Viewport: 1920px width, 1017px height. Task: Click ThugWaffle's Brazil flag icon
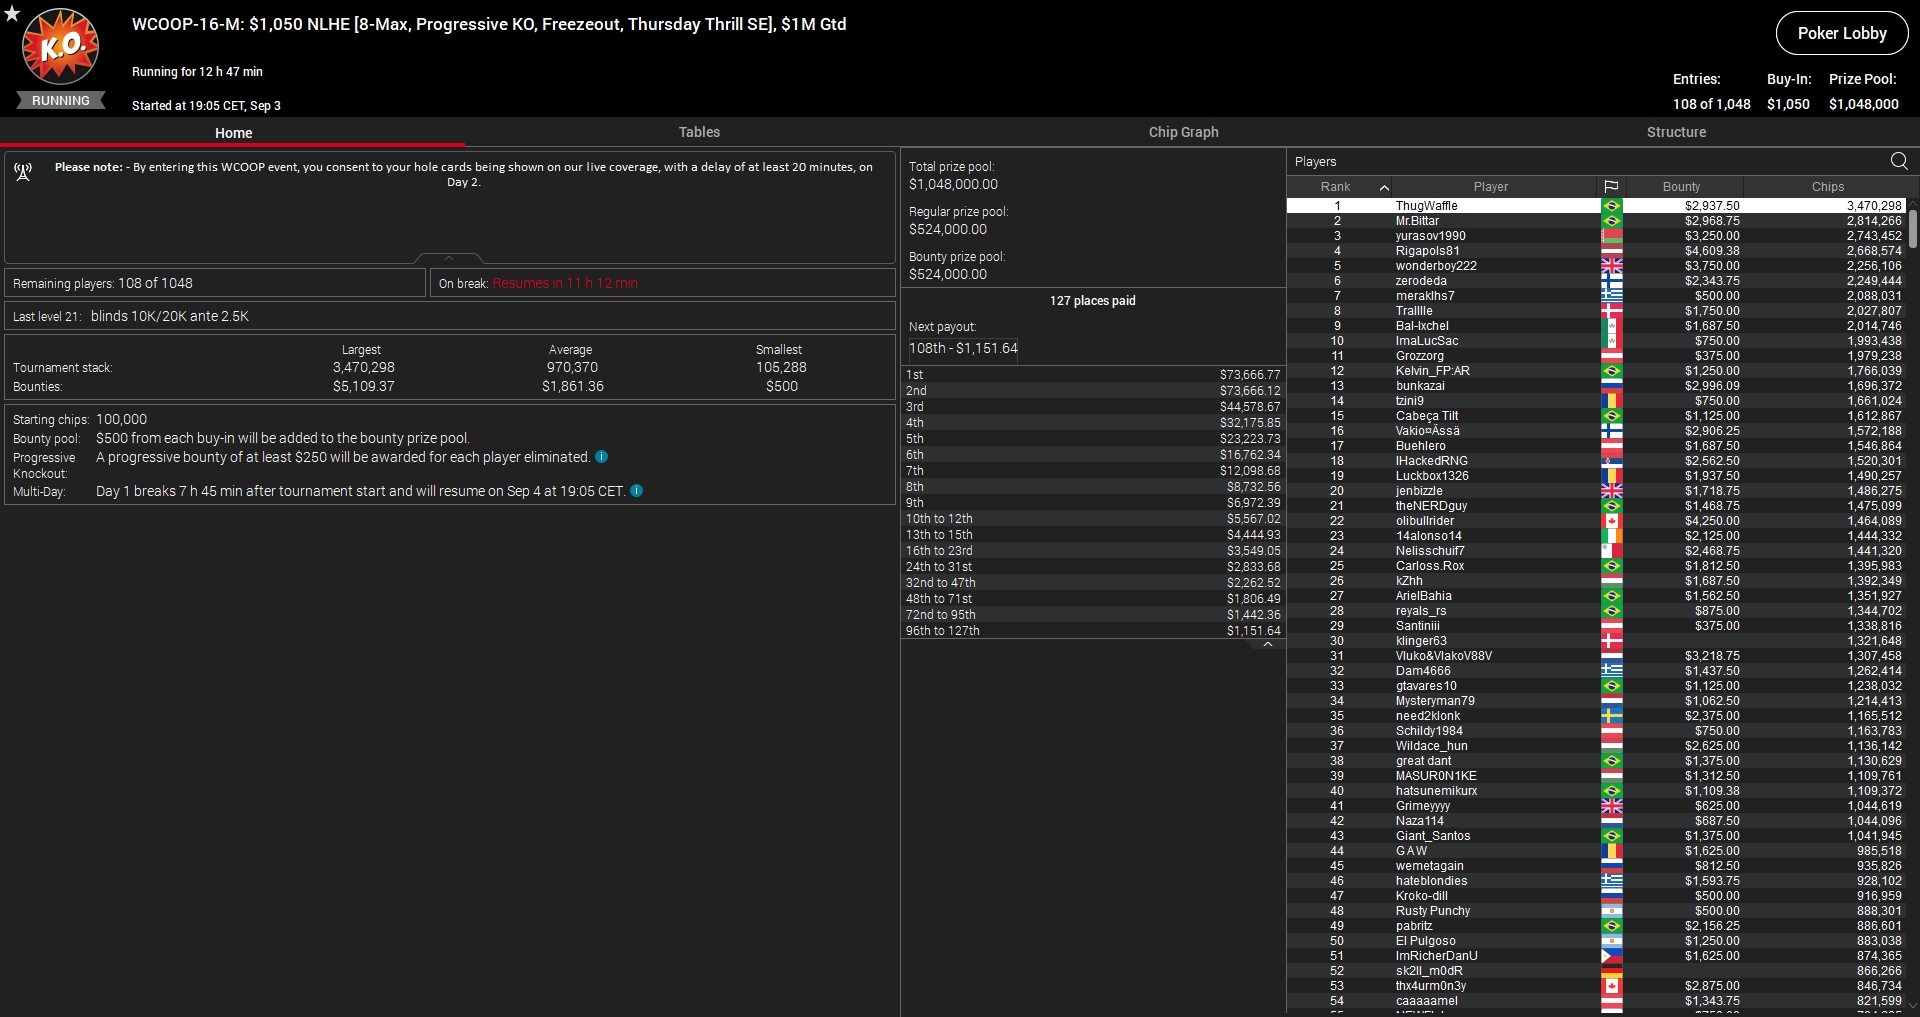pyautogui.click(x=1611, y=206)
